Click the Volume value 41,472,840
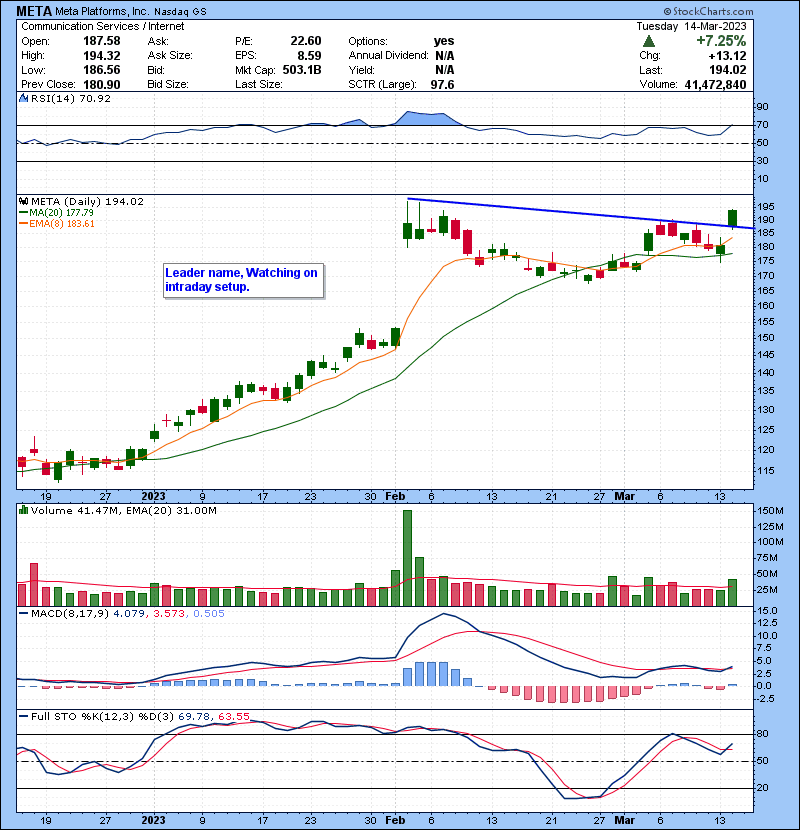Image resolution: width=800 pixels, height=830 pixels. tap(715, 85)
